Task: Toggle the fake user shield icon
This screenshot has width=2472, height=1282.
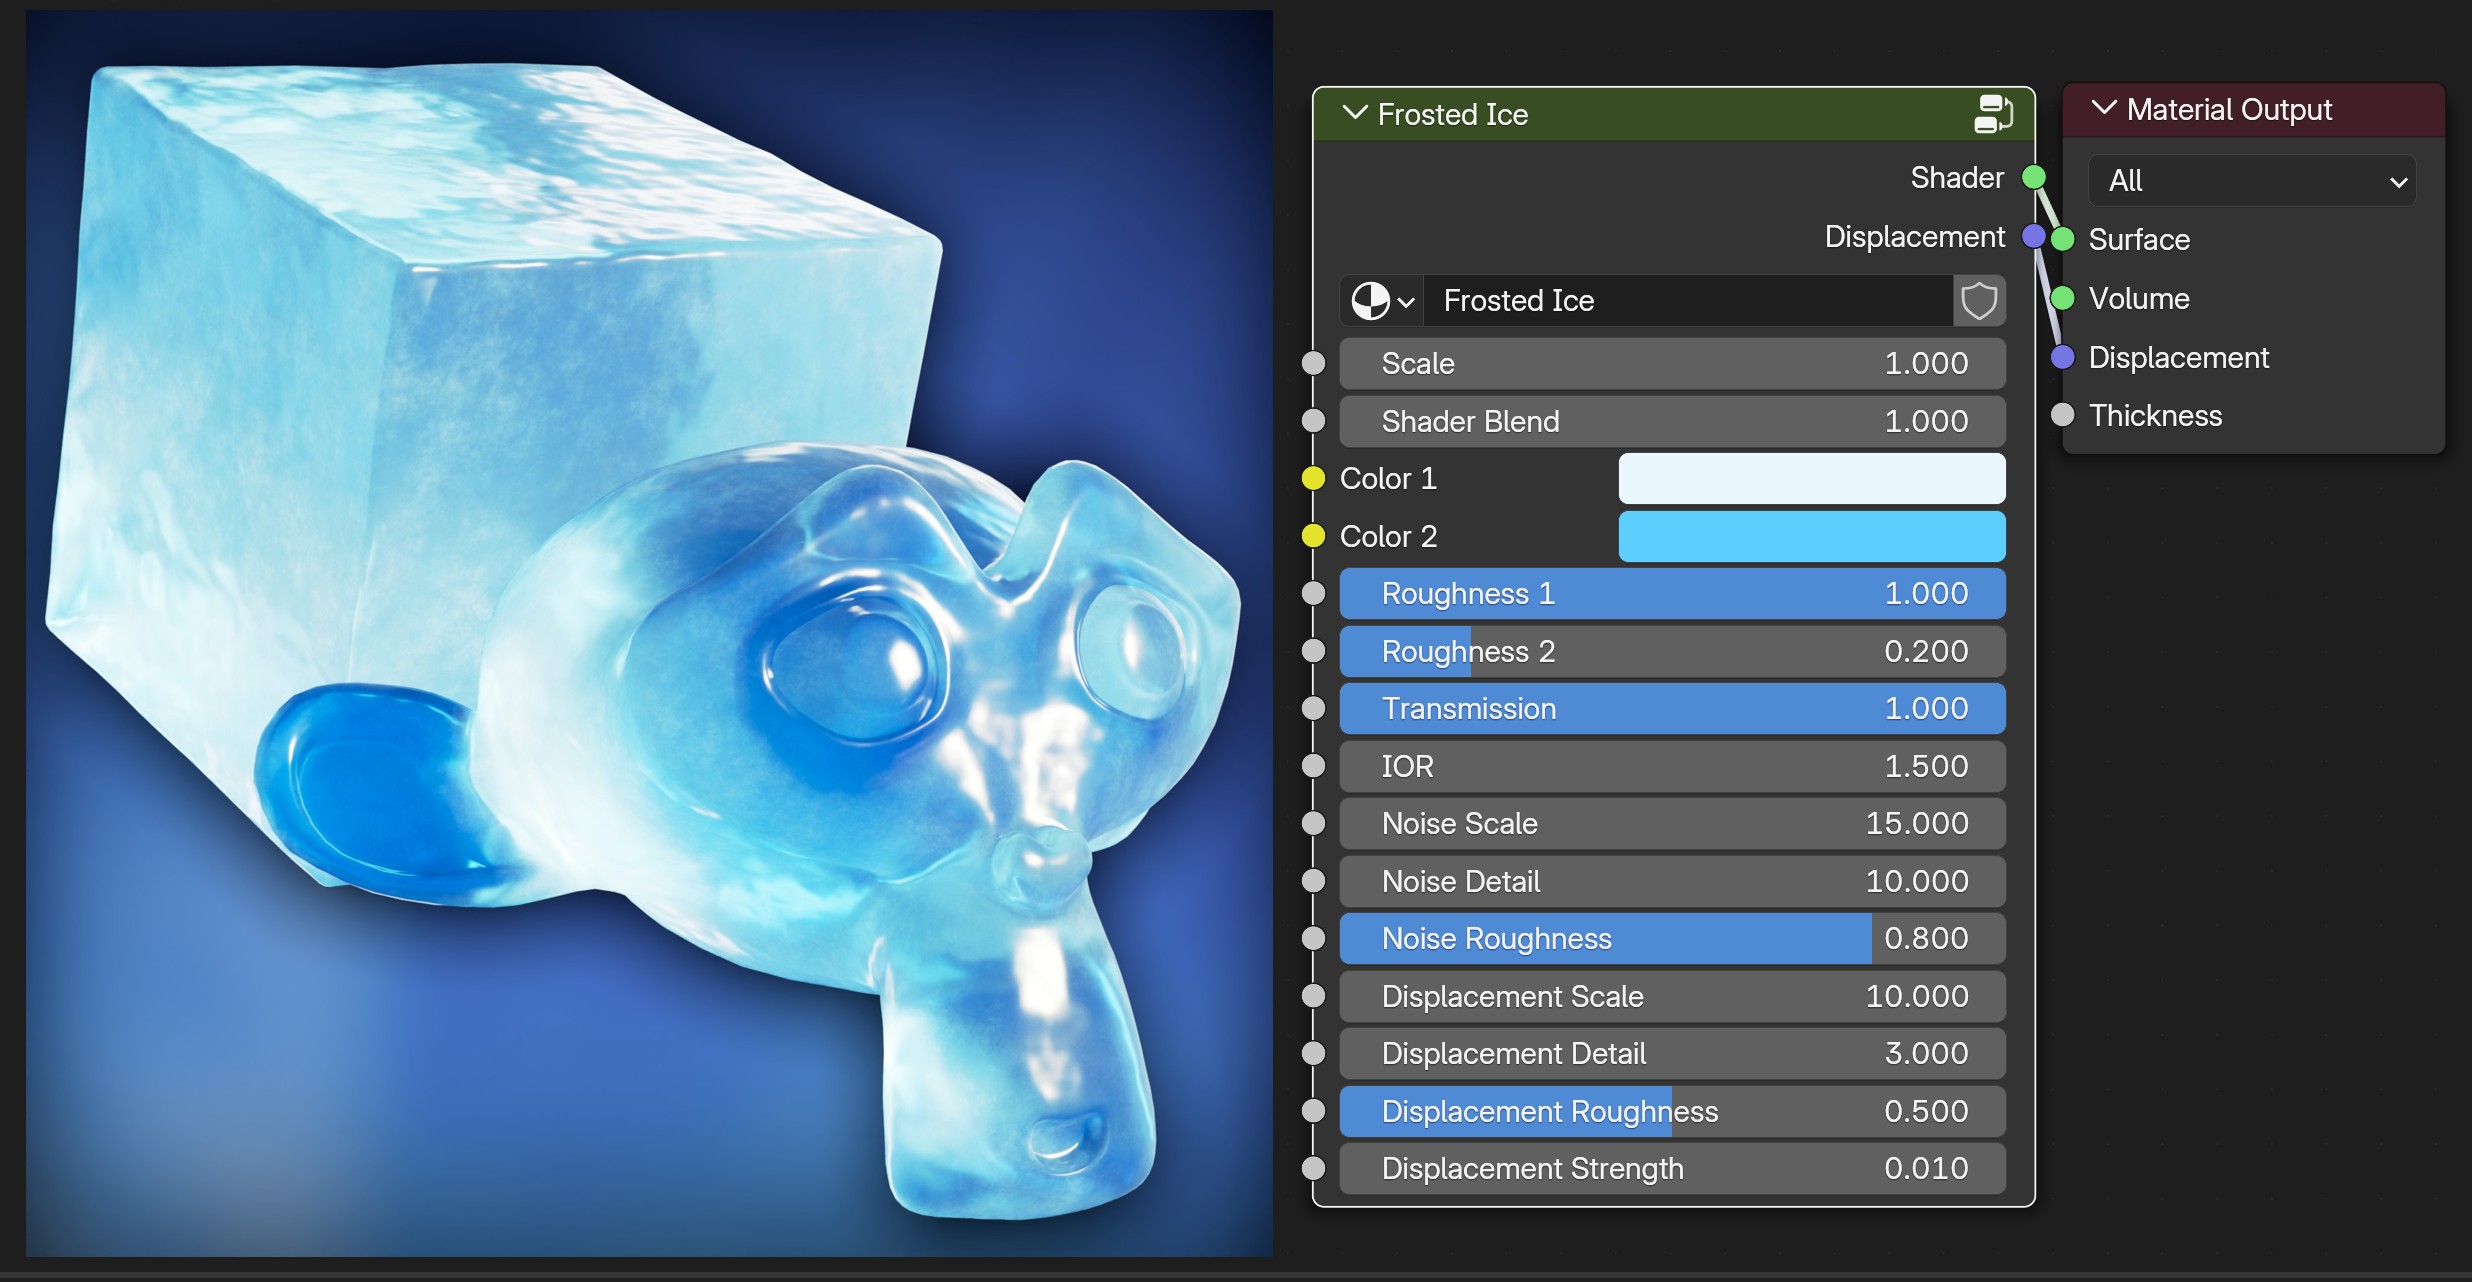Action: 1979,300
